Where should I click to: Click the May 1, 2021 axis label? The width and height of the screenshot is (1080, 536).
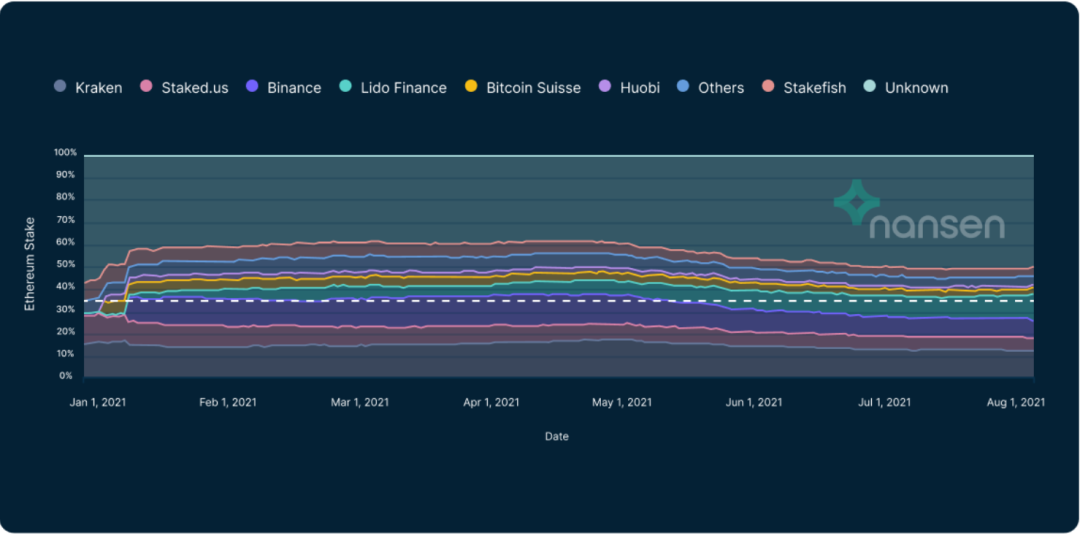(622, 402)
